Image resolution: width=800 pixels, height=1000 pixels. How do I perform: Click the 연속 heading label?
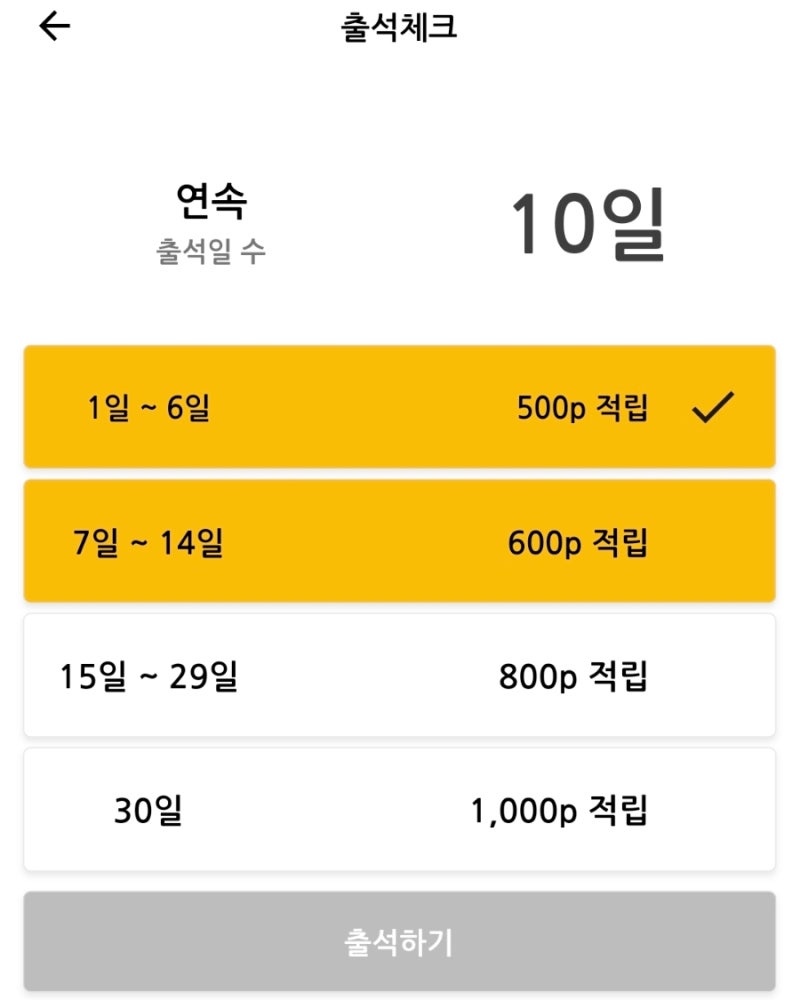(211, 201)
